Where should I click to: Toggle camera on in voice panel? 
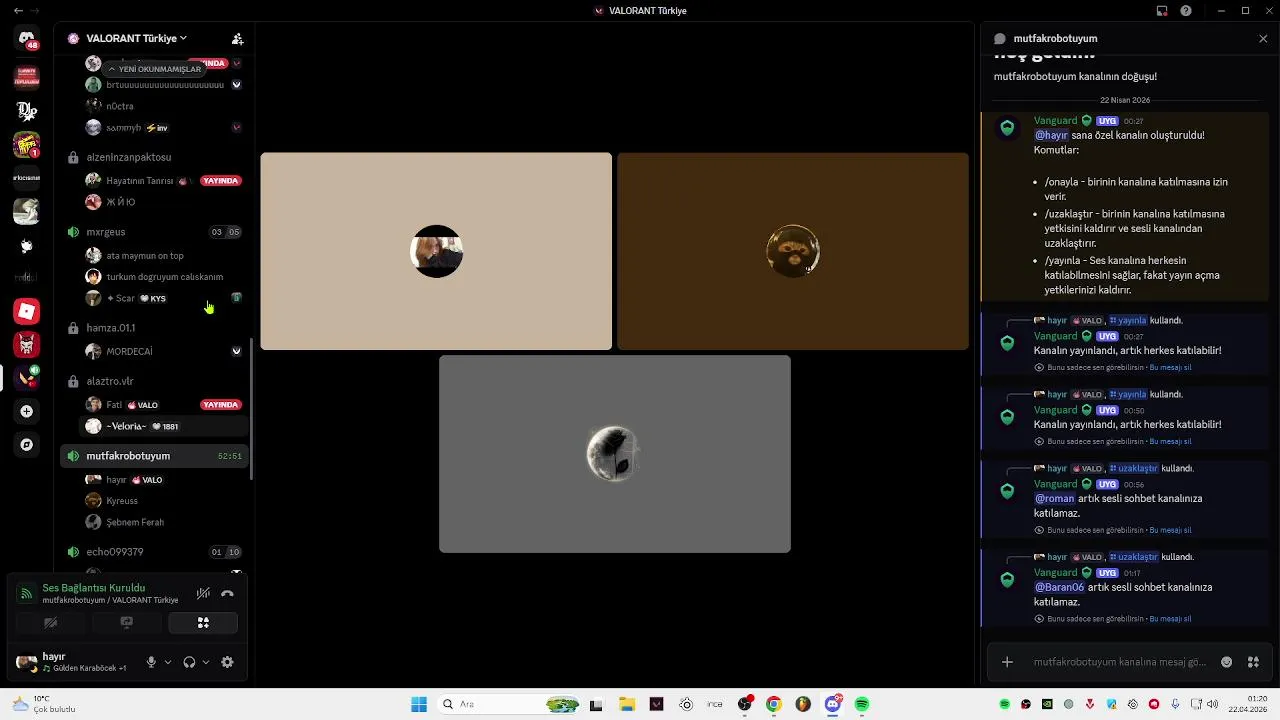[x=50, y=622]
